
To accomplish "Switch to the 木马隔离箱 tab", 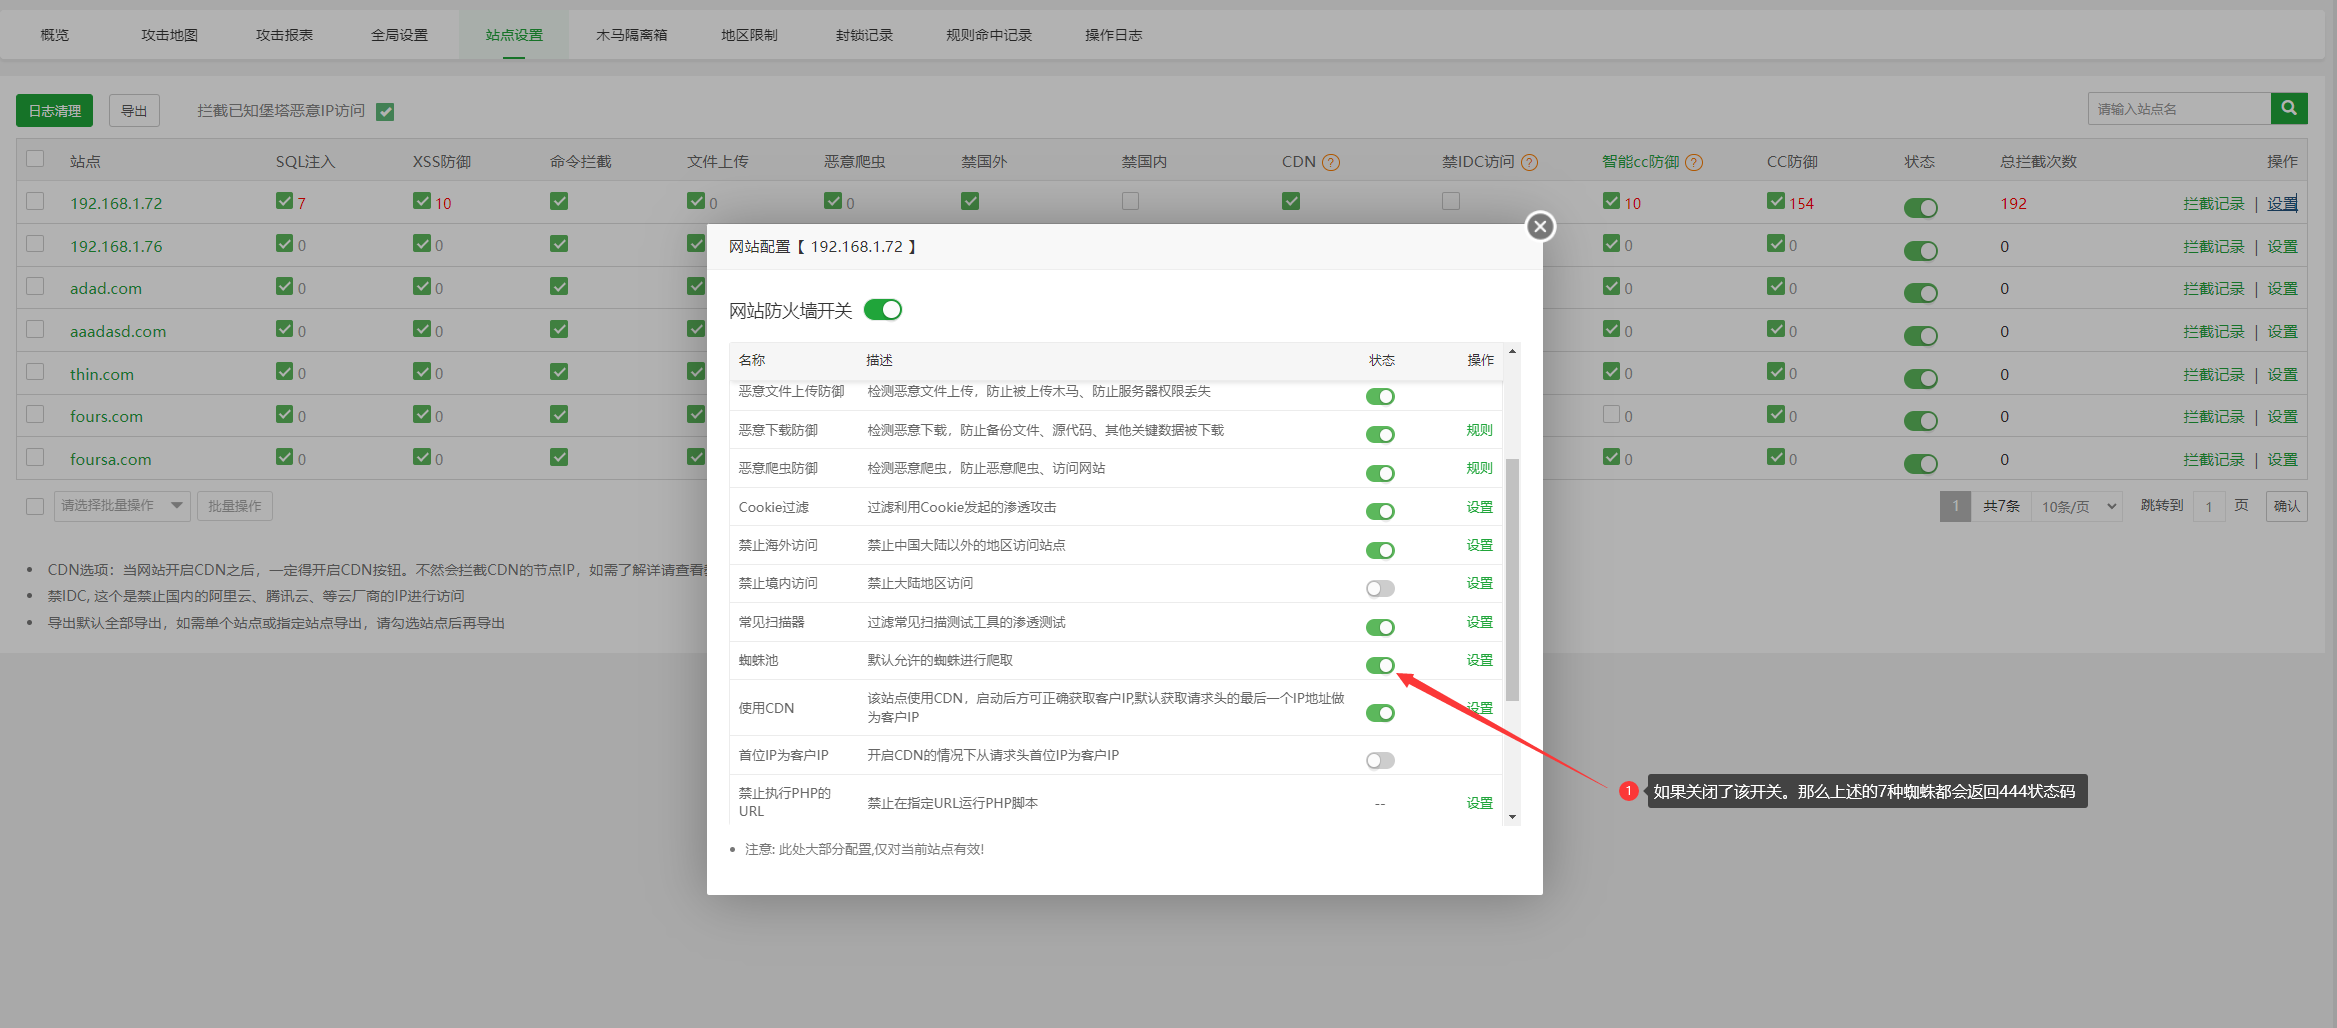I will (632, 35).
